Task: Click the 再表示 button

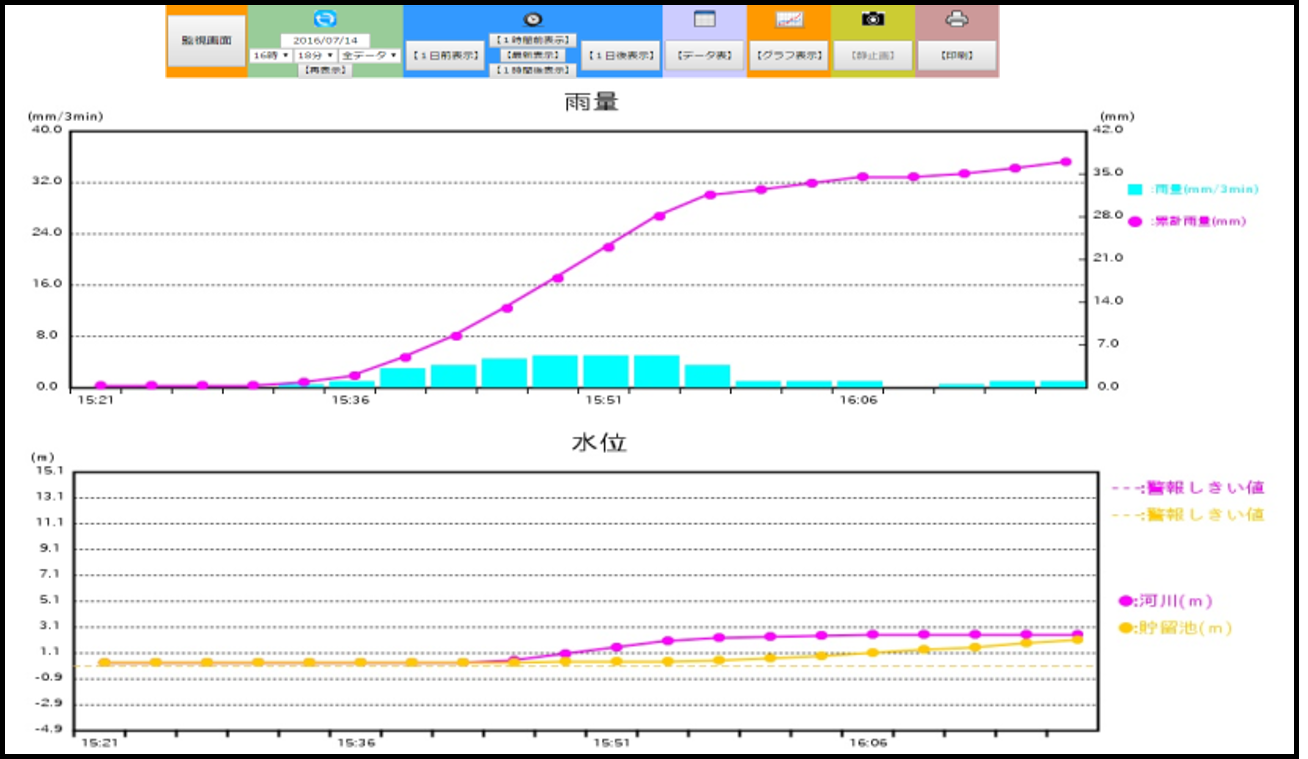Action: (324, 70)
